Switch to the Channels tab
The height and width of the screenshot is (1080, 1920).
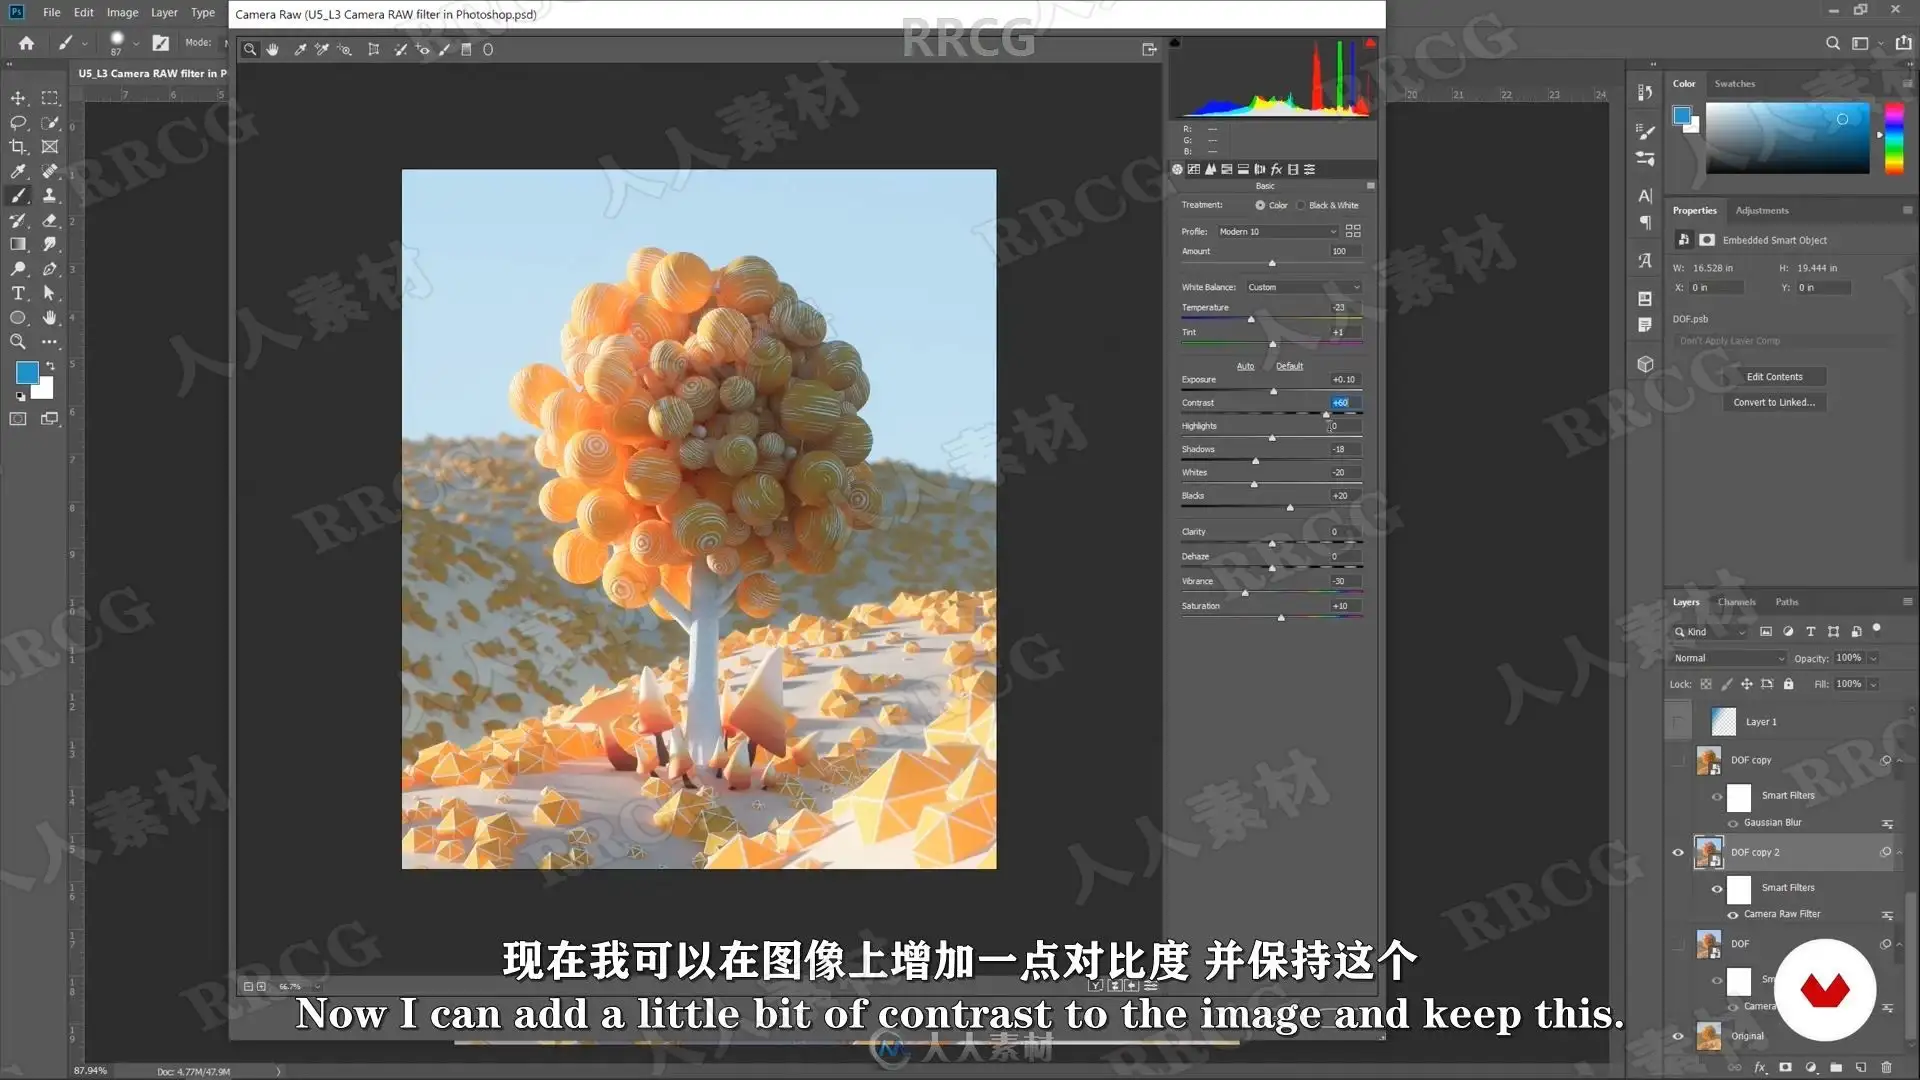[1736, 602]
